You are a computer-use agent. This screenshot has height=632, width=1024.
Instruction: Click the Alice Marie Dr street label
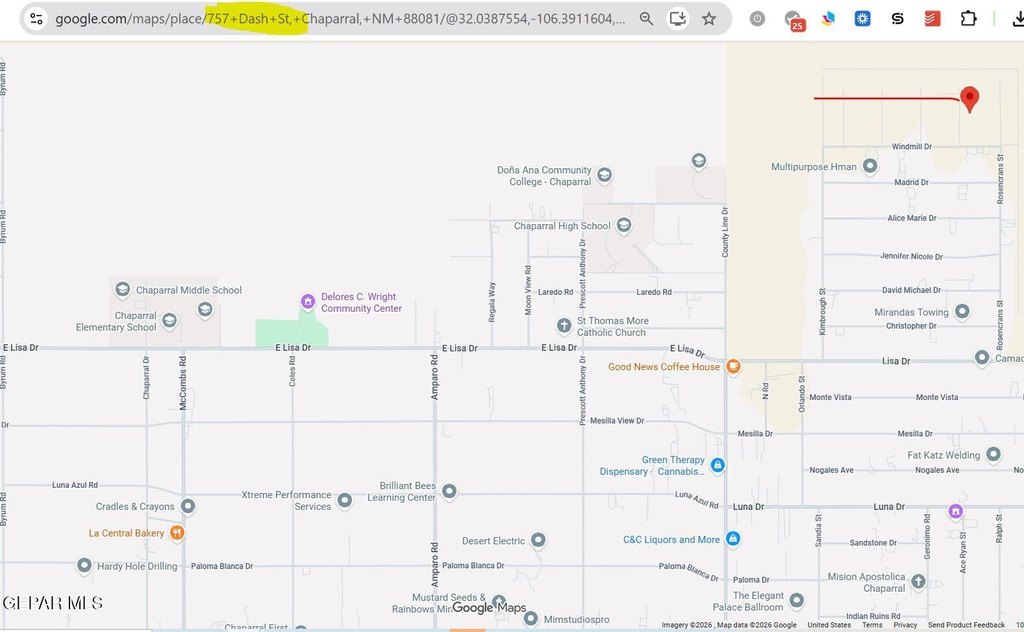click(x=912, y=218)
